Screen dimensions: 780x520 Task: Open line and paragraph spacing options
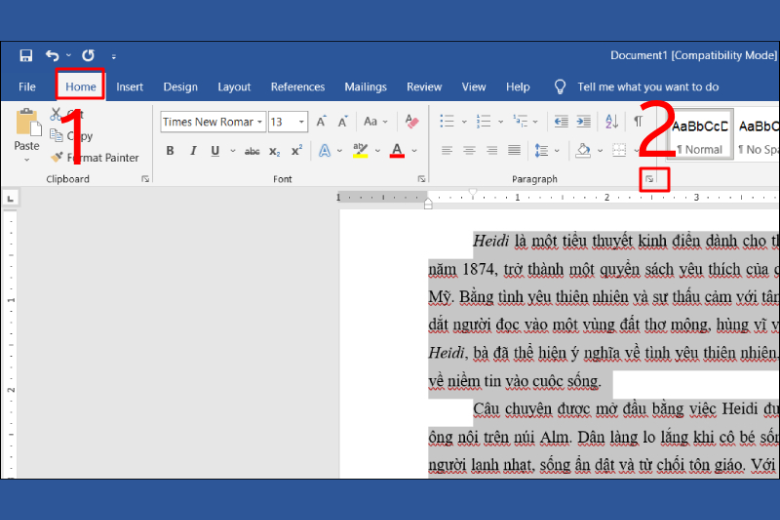click(541, 151)
